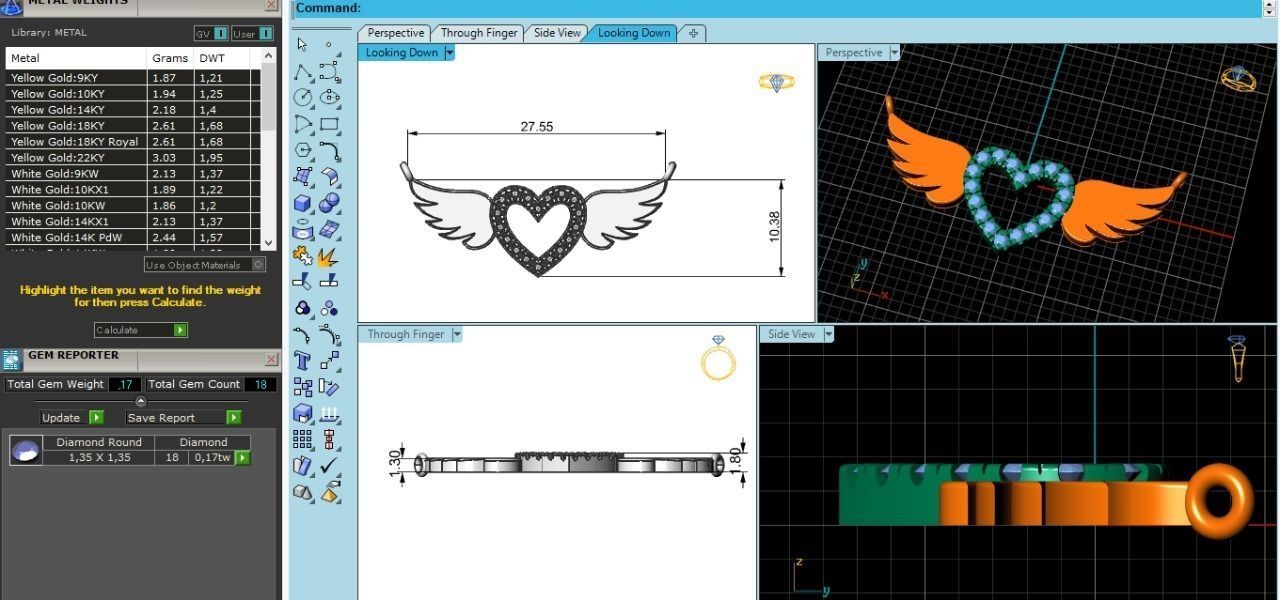Select the Rectangle tool

[x=329, y=124]
